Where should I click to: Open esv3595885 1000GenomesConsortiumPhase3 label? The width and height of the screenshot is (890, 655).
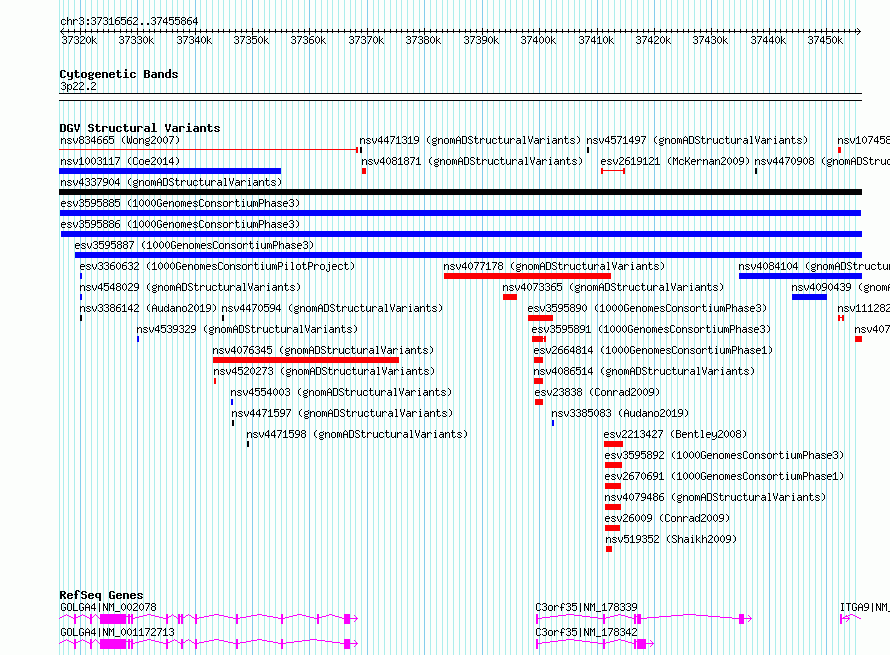(180, 203)
